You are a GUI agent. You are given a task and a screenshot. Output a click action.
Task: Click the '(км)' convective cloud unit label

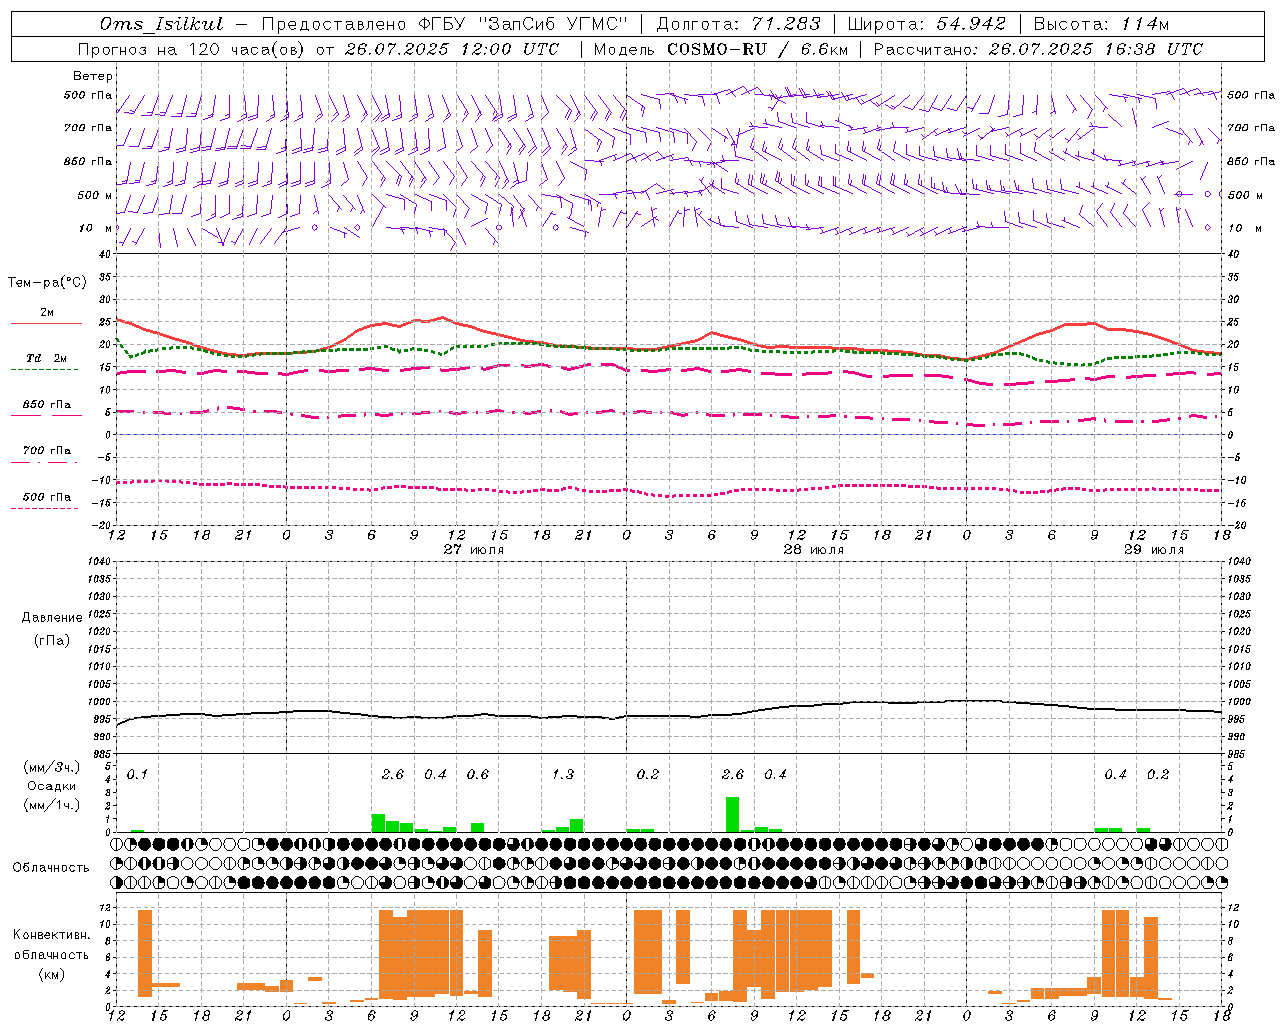pyautogui.click(x=52, y=974)
